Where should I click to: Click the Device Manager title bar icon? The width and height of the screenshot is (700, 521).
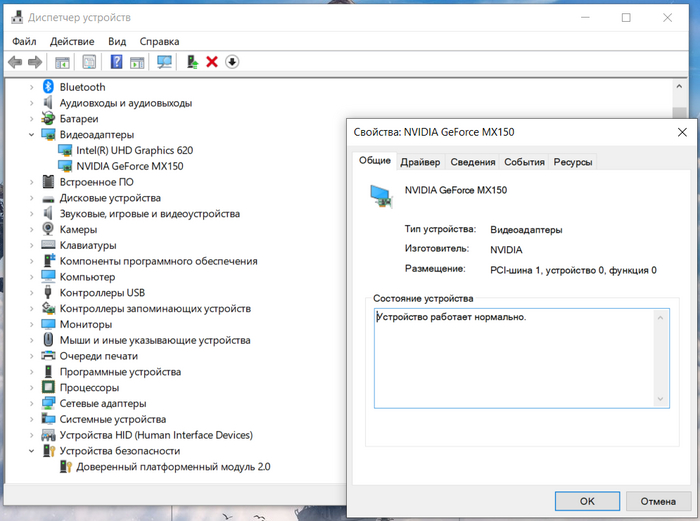click(17, 17)
